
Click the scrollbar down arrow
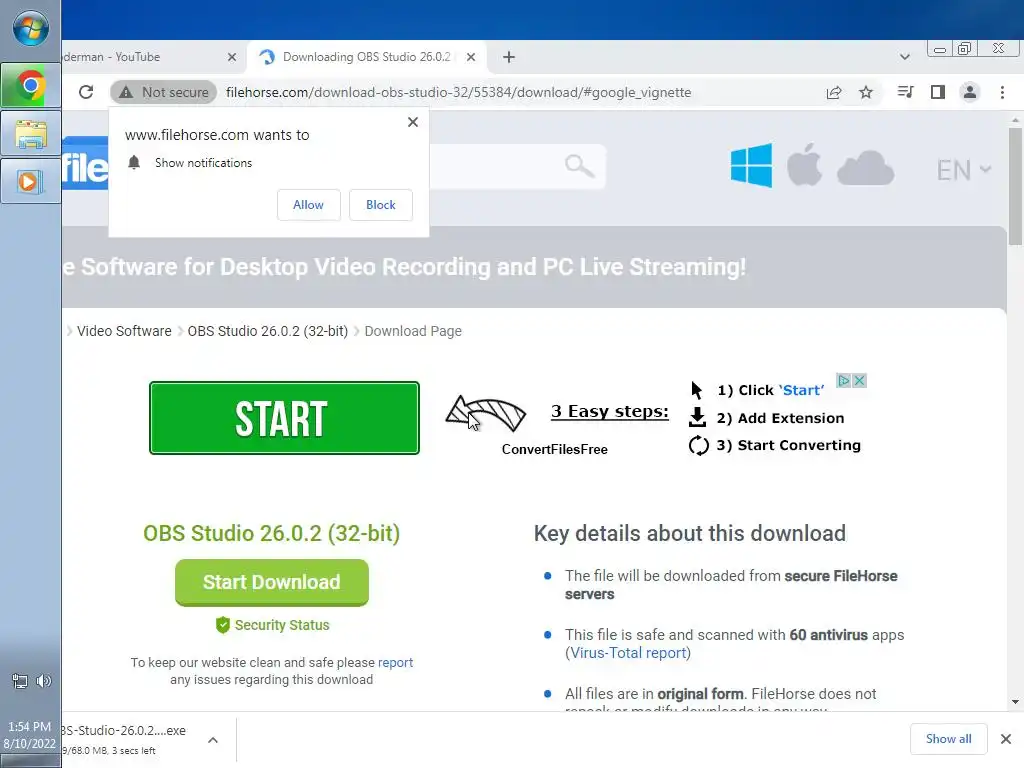1015,702
